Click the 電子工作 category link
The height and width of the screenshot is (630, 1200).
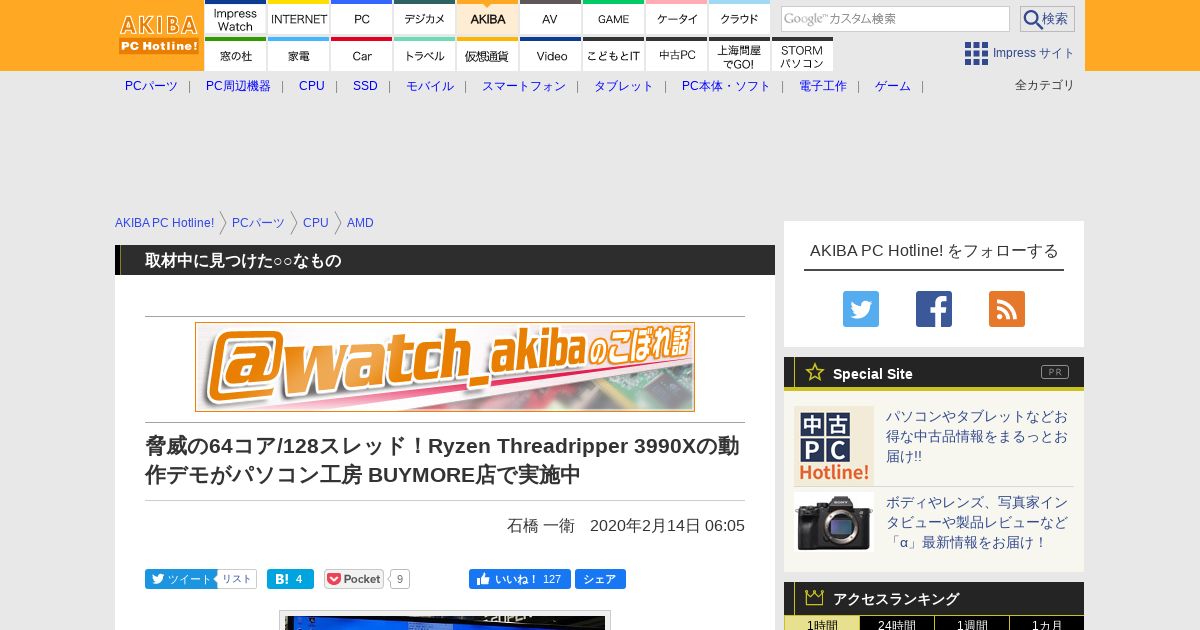[x=823, y=86]
